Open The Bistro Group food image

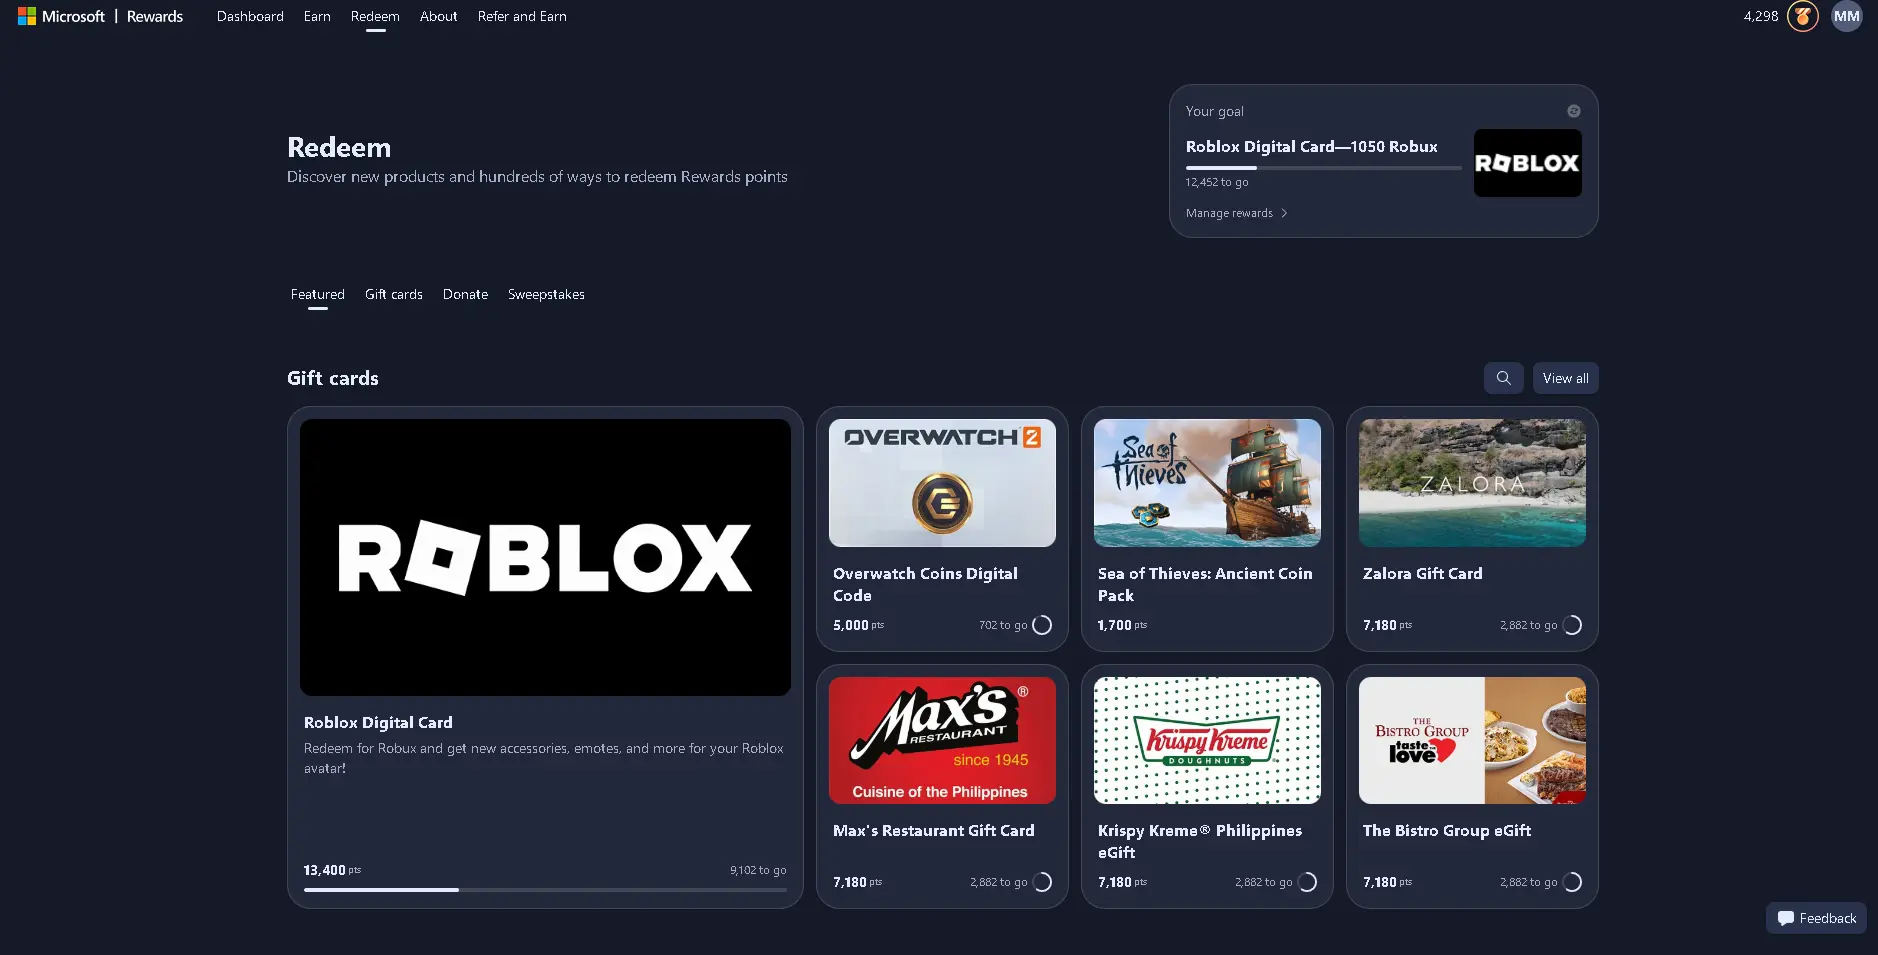click(1472, 740)
